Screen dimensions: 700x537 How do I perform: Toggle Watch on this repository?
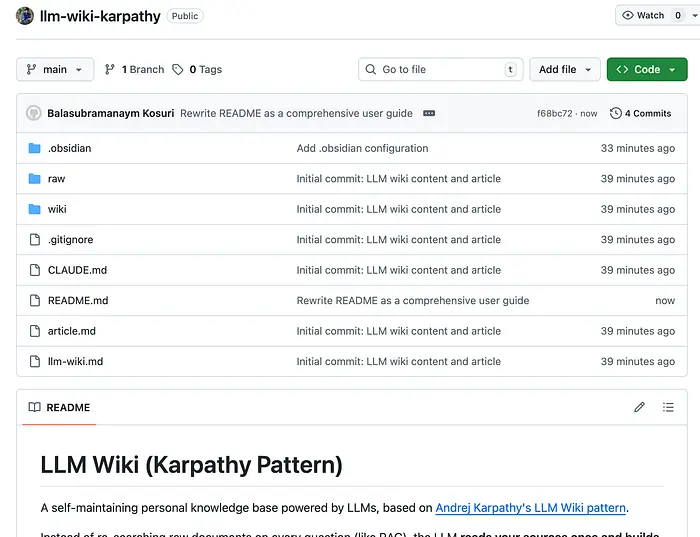(x=651, y=15)
